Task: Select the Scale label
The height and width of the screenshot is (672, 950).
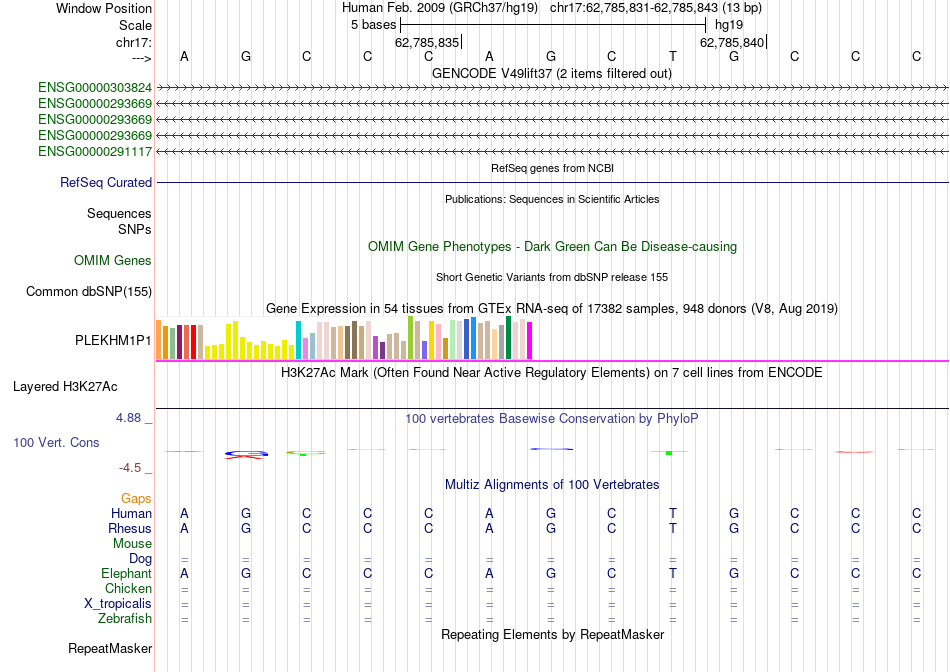Action: pos(135,25)
